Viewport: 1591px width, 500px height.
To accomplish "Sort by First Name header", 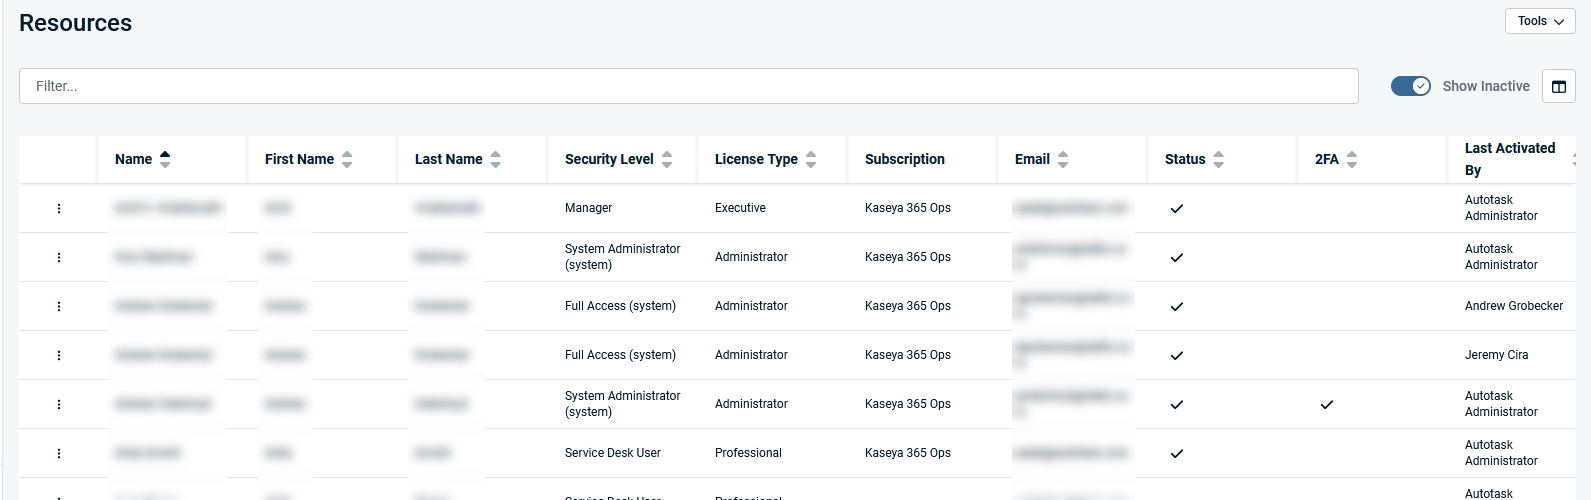I will pos(299,159).
